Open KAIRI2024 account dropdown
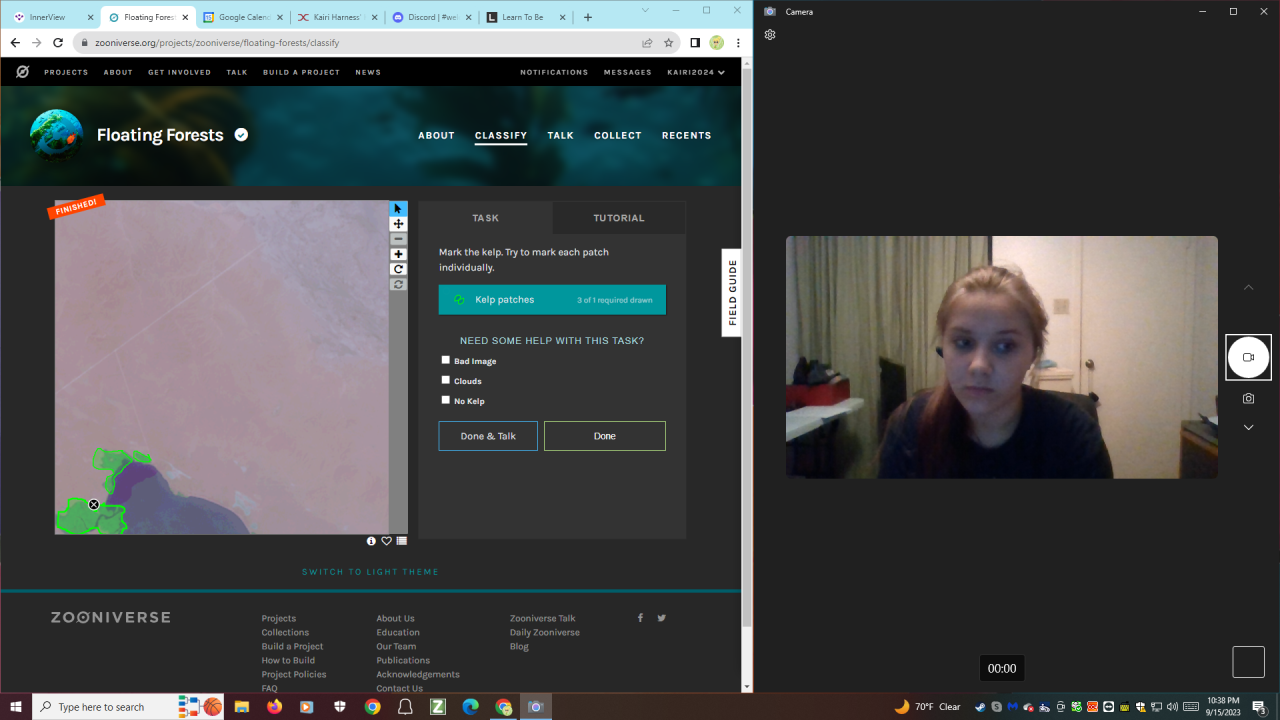Viewport: 1280px width, 720px height. click(x=696, y=72)
